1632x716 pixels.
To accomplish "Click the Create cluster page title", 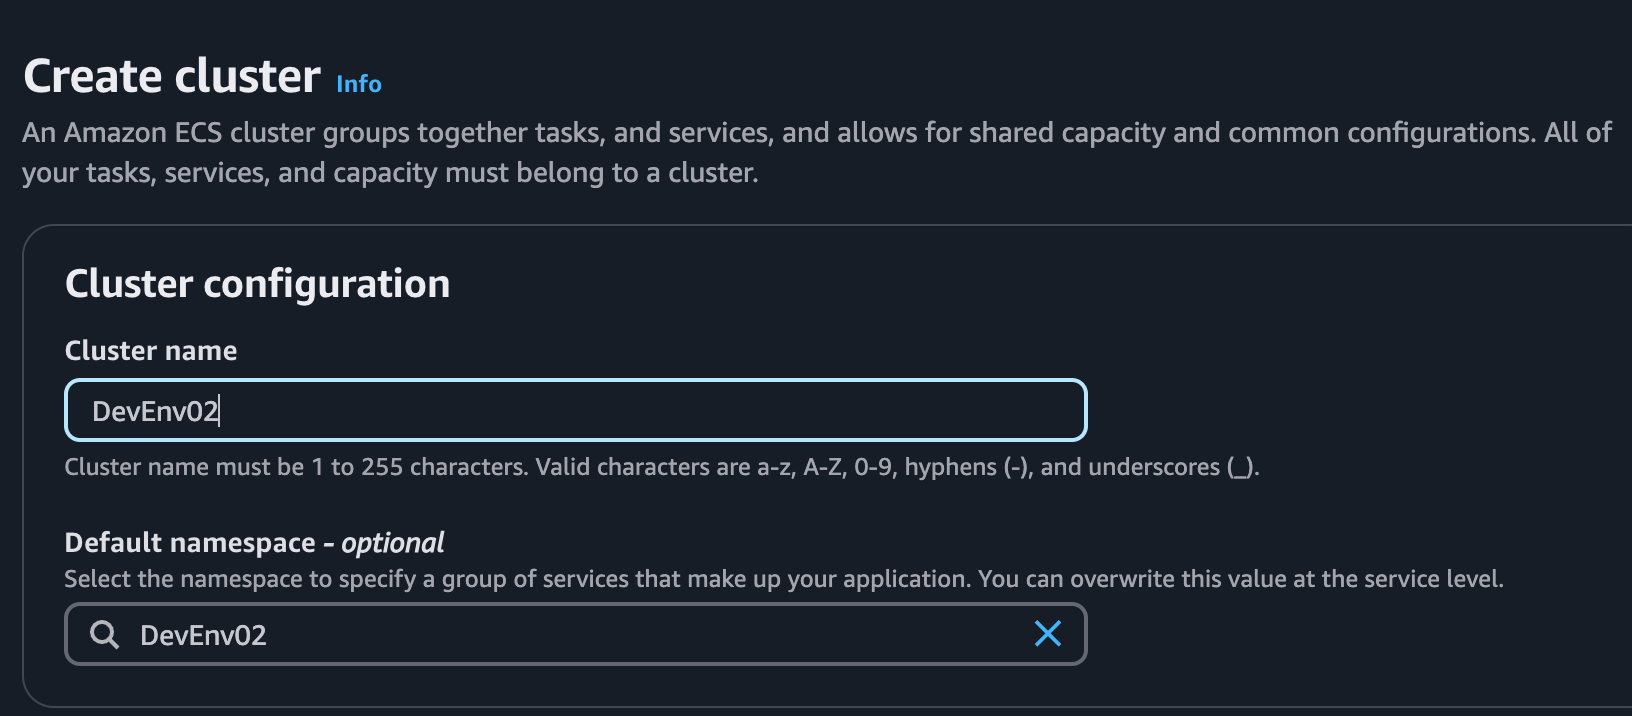I will click(172, 77).
